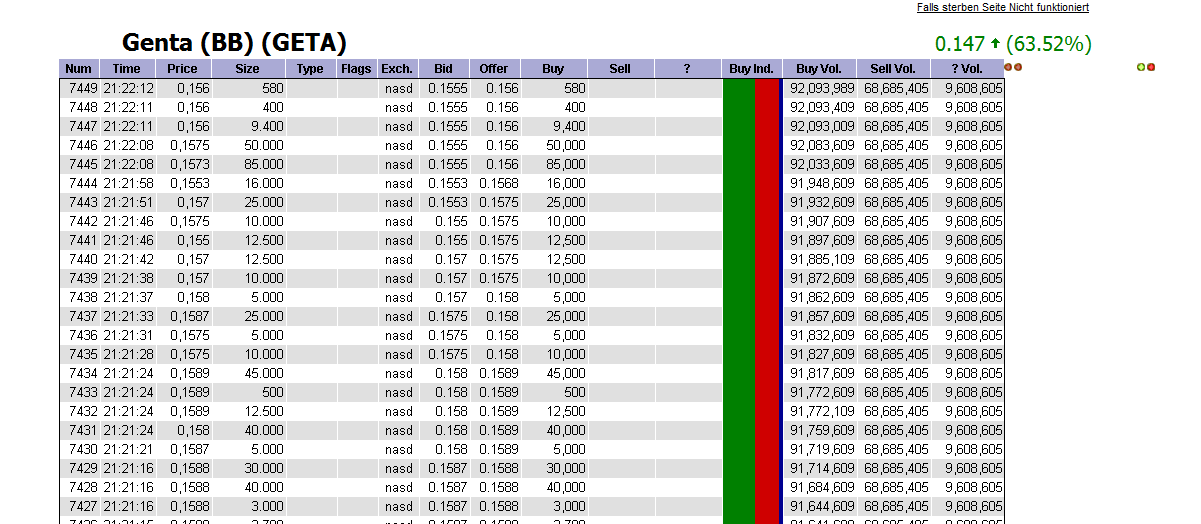1201x524 pixels.
Task: Sort by the Time column header
Action: 127,69
